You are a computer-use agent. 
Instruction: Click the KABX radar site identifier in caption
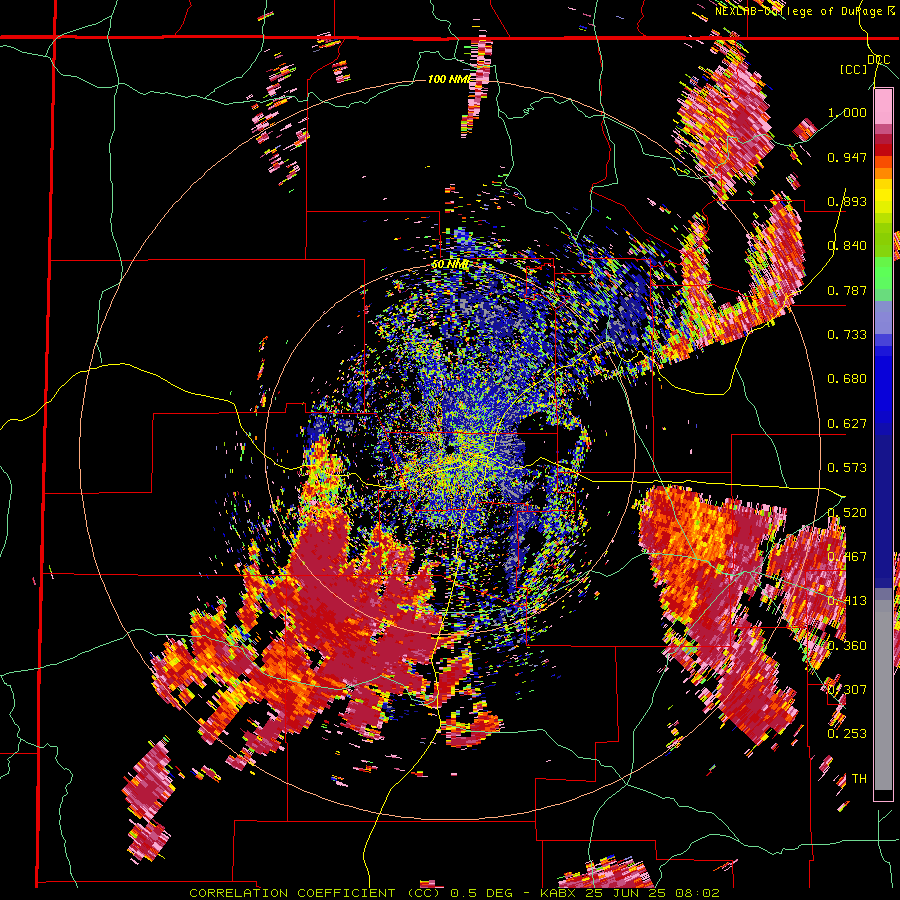point(557,893)
